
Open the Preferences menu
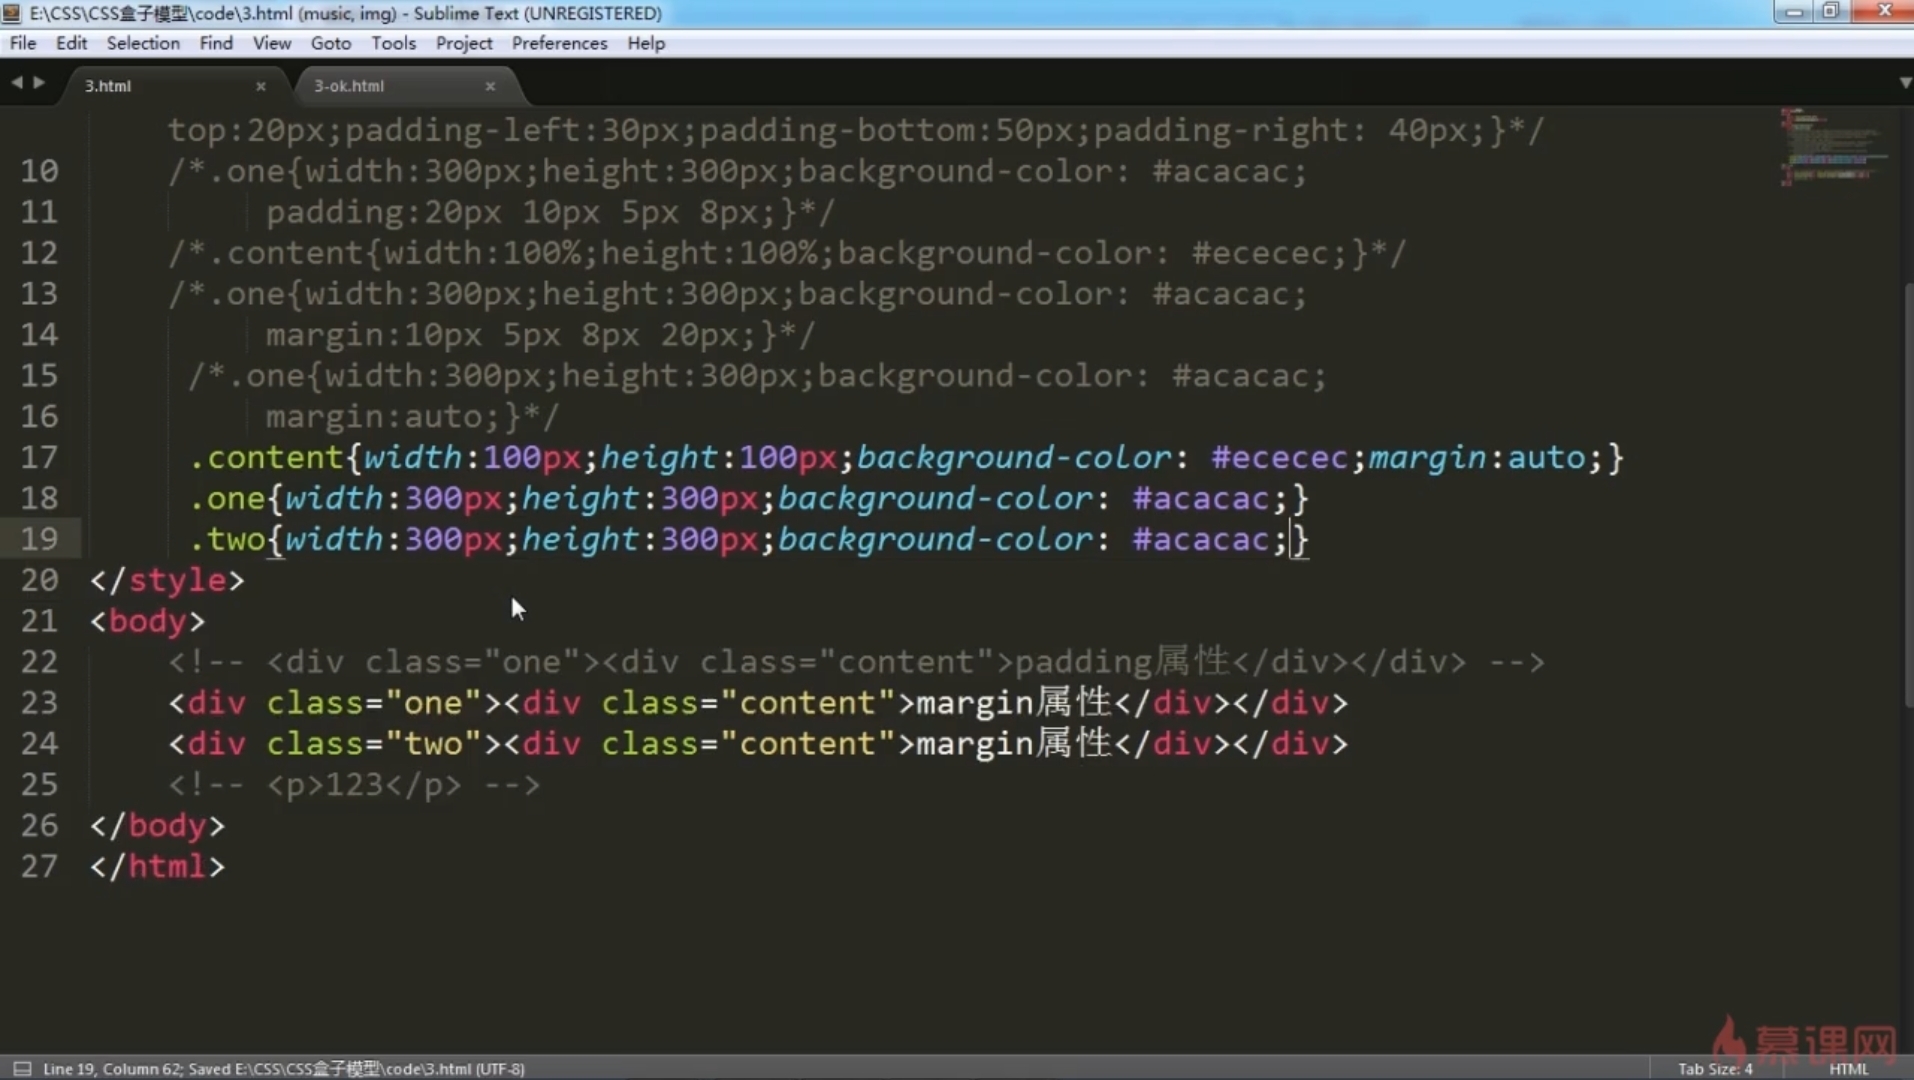pos(559,43)
